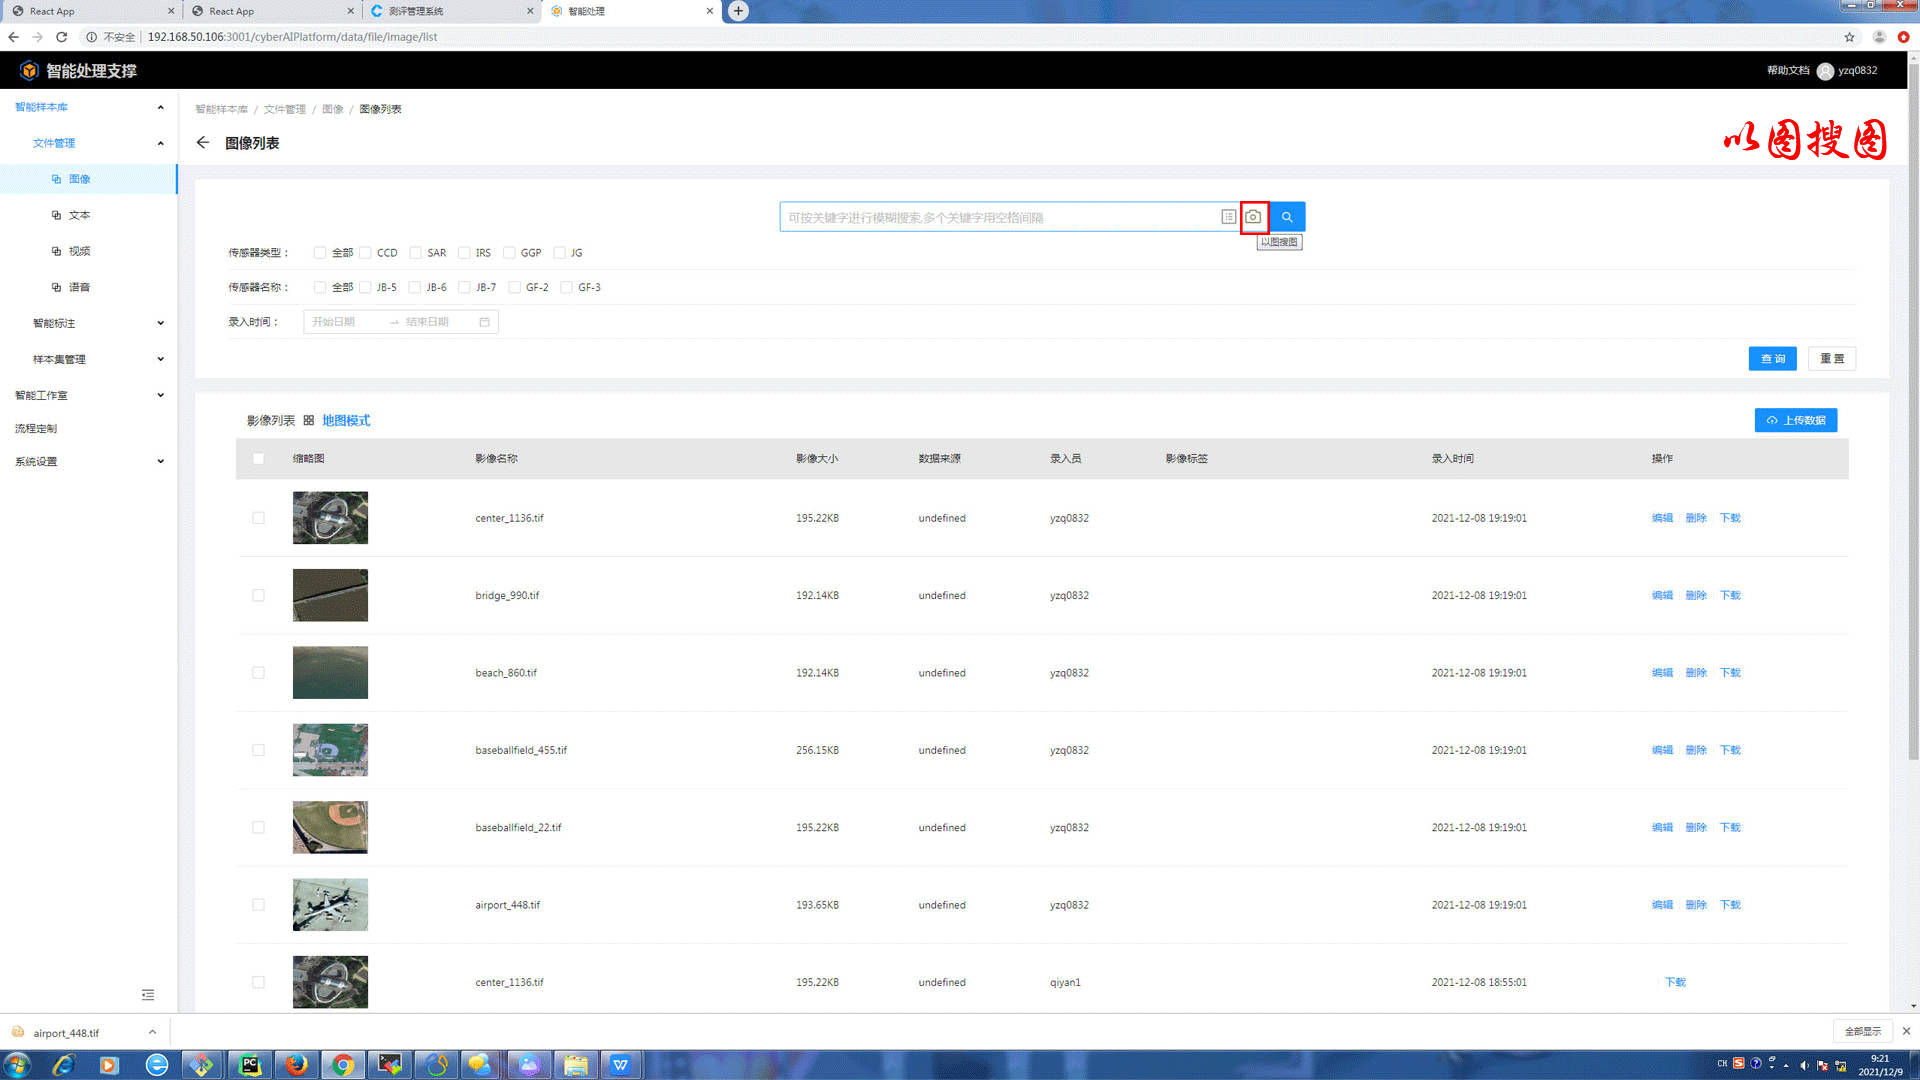Open the calendar icon in date range
This screenshot has height=1080, width=1920.
point(484,322)
